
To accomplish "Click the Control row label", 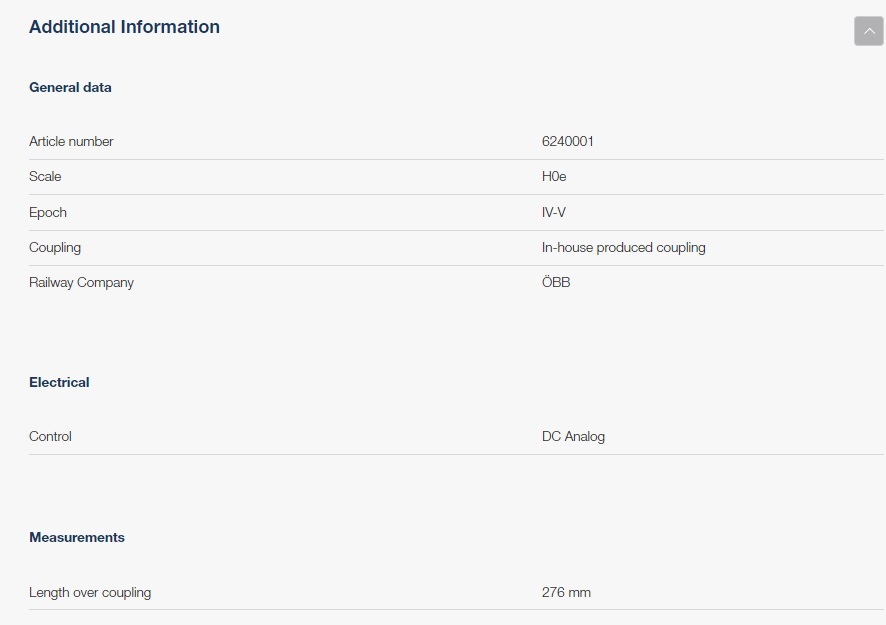I will (x=50, y=437).
